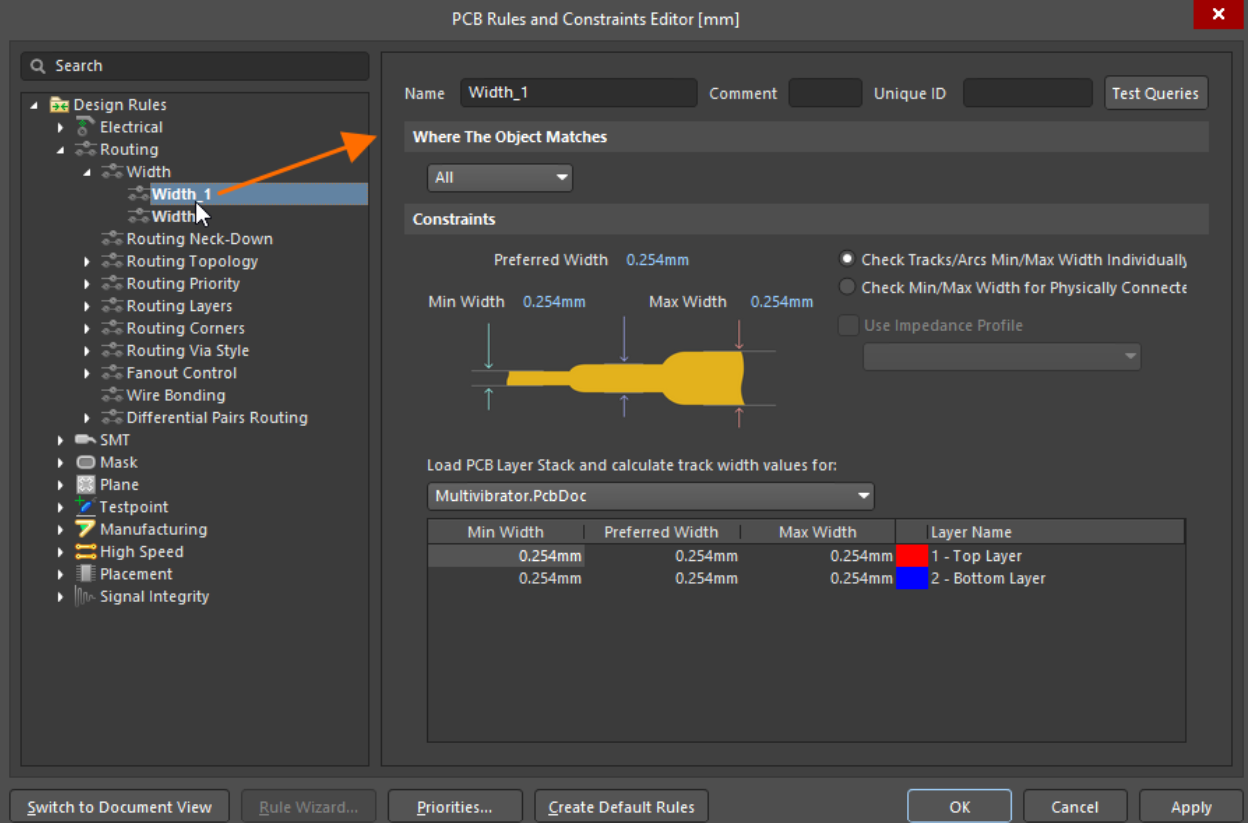The image size is (1248, 823).
Task: Select Check Tracks/Arcs Min/Max Width Individually
Action: pyautogui.click(x=847, y=259)
